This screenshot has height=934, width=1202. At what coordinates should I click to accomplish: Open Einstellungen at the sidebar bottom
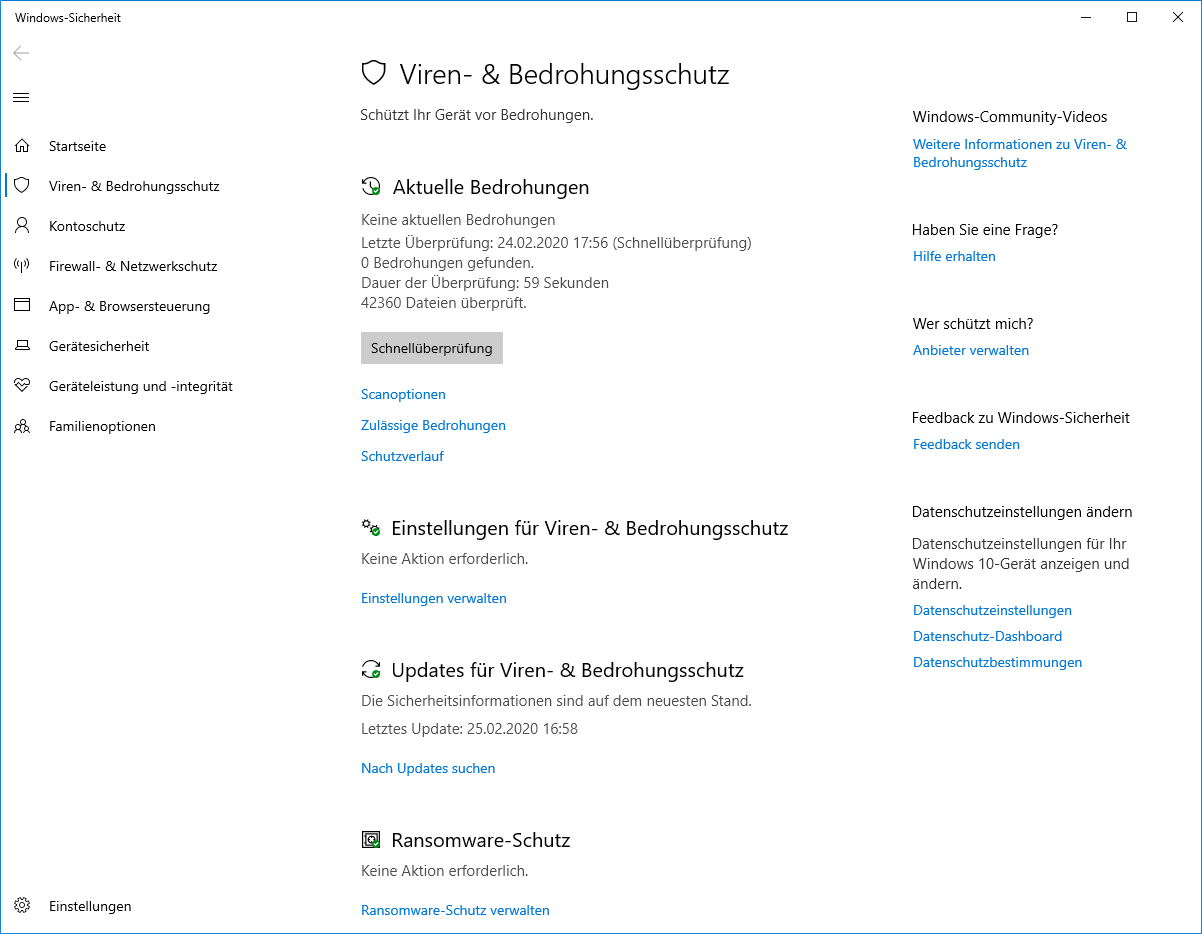pos(90,906)
